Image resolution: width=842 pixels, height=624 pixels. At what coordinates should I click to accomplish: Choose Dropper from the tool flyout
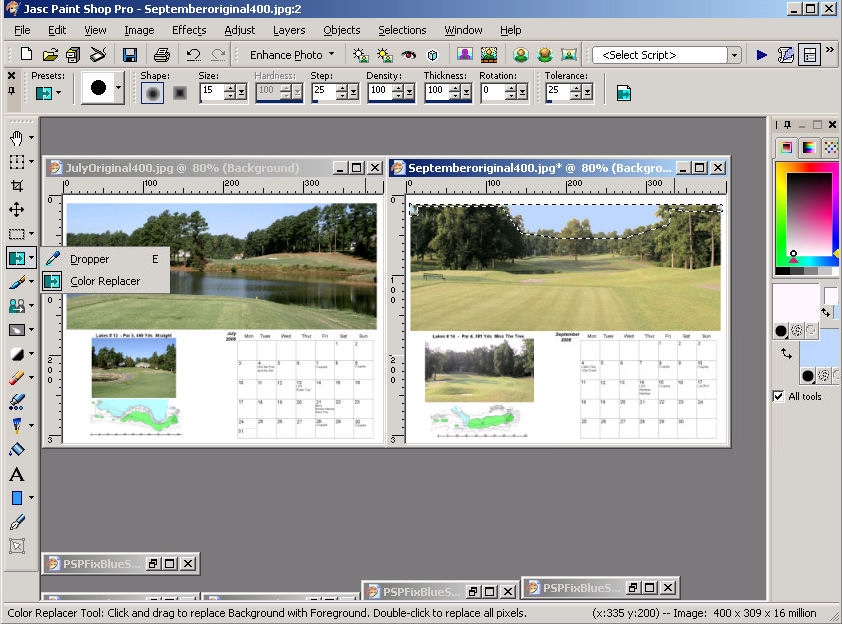89,259
